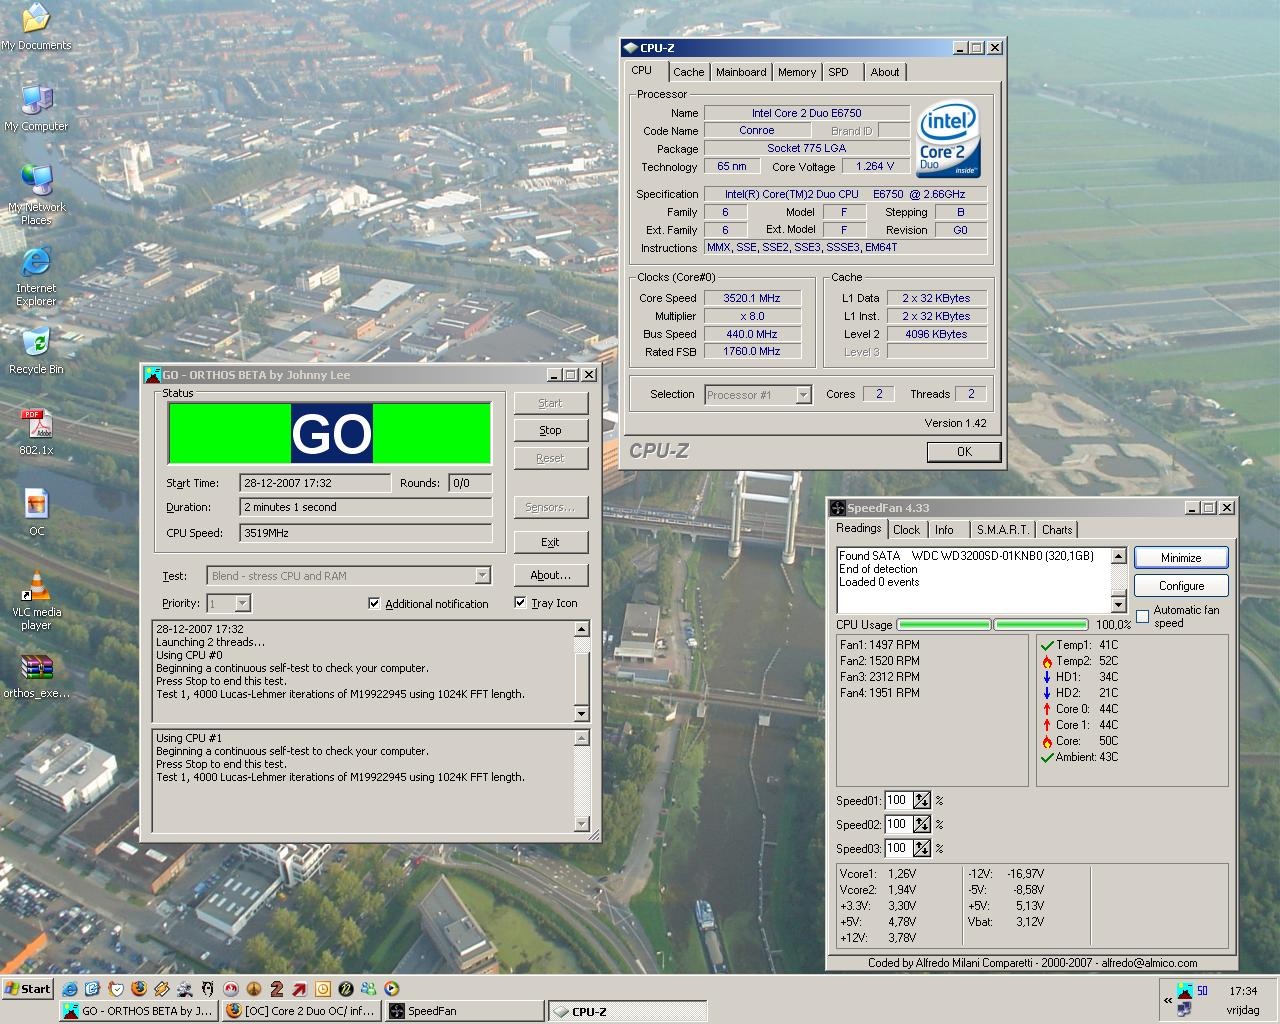Stop the Orthos stress test
The width and height of the screenshot is (1280, 1024).
point(550,430)
